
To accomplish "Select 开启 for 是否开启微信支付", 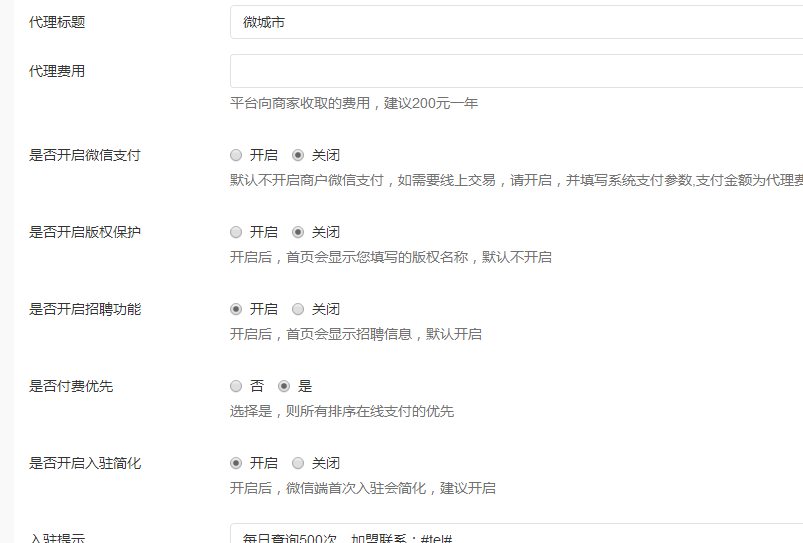I will point(236,155).
